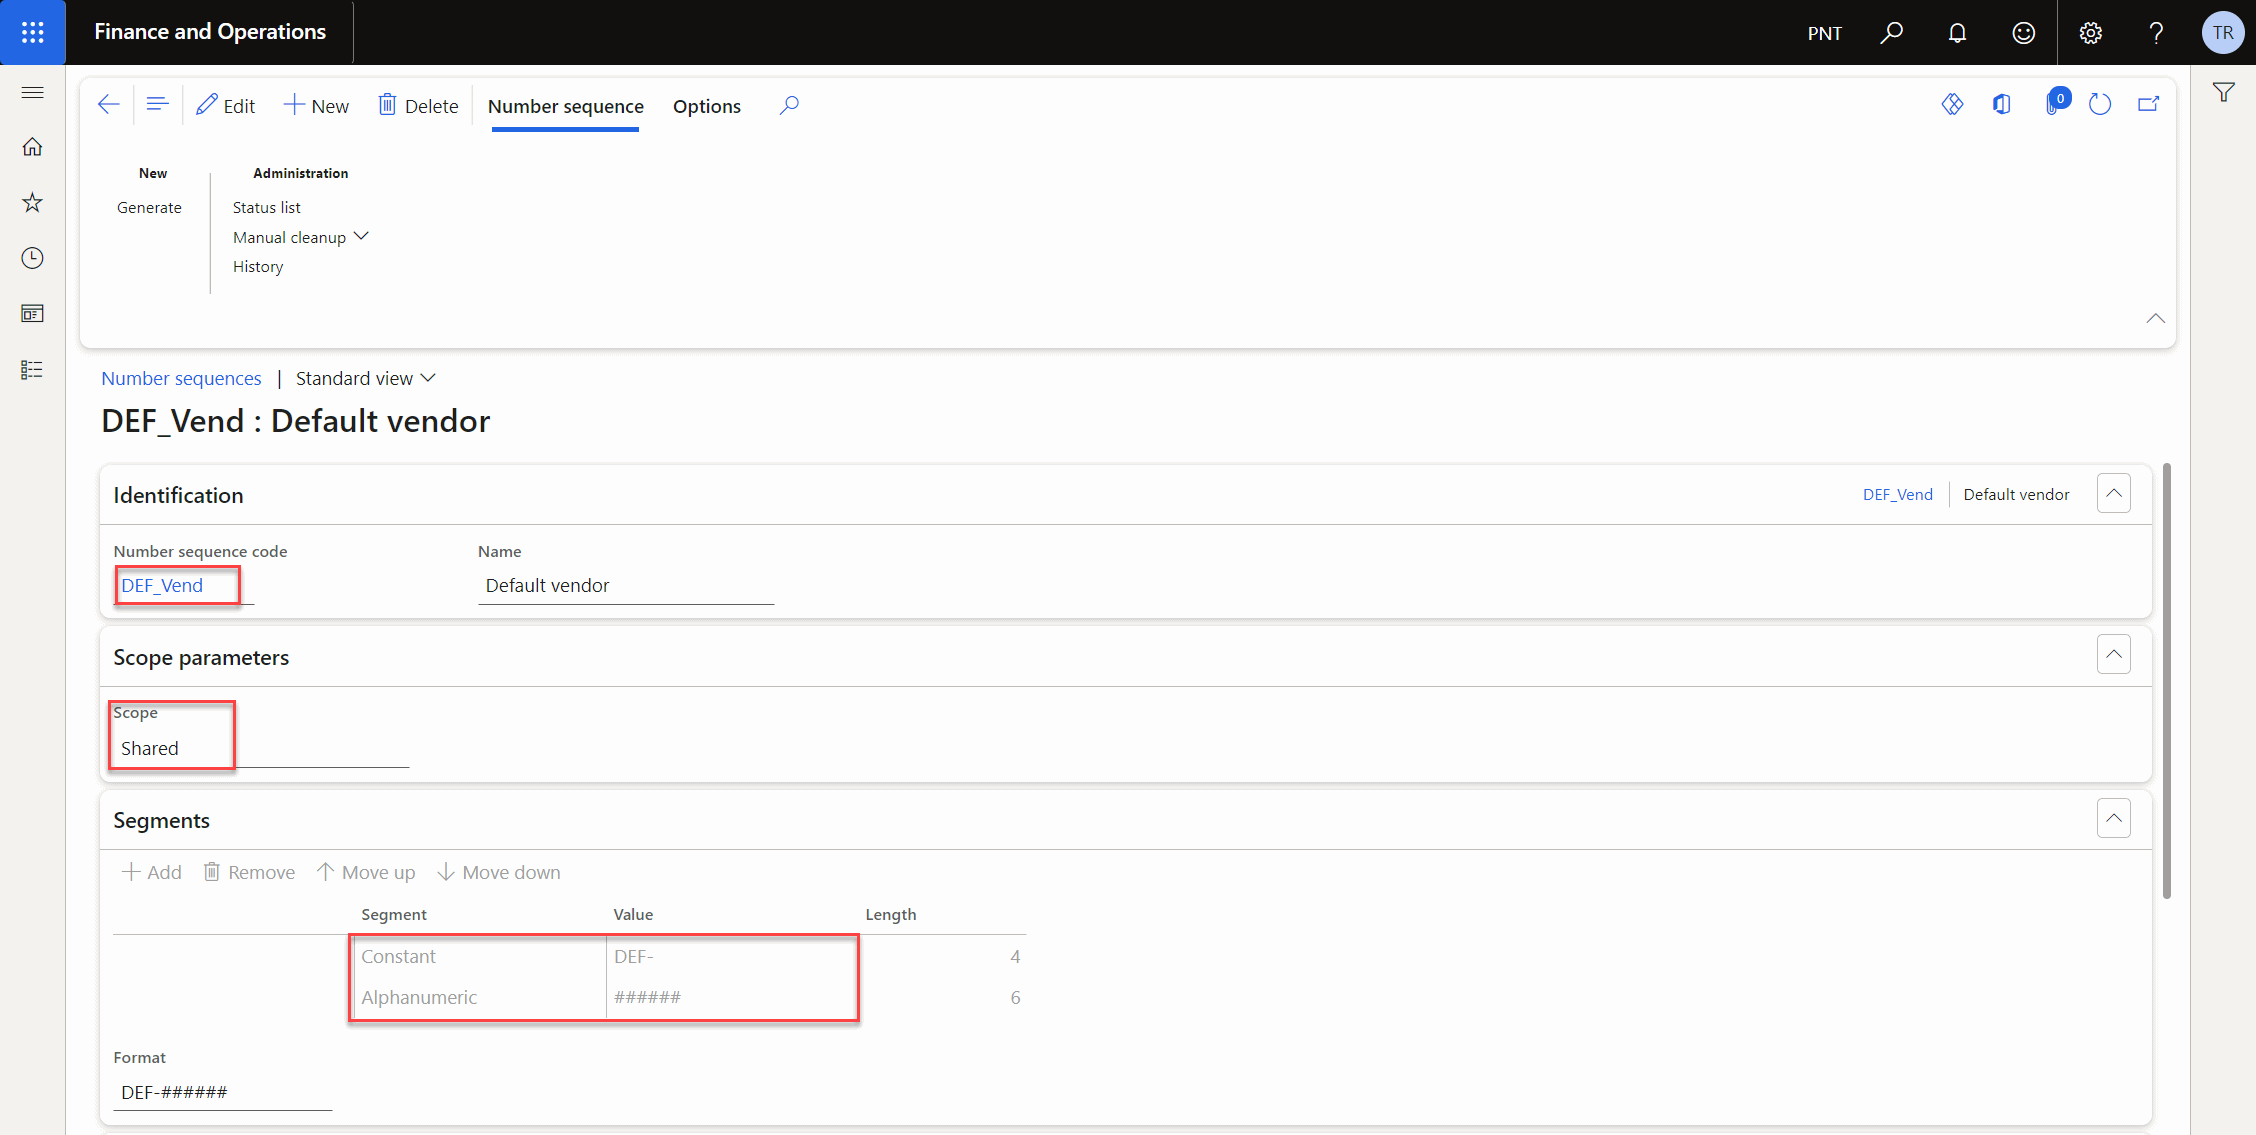Click New in the action pane
2256x1135 pixels.
point(316,105)
